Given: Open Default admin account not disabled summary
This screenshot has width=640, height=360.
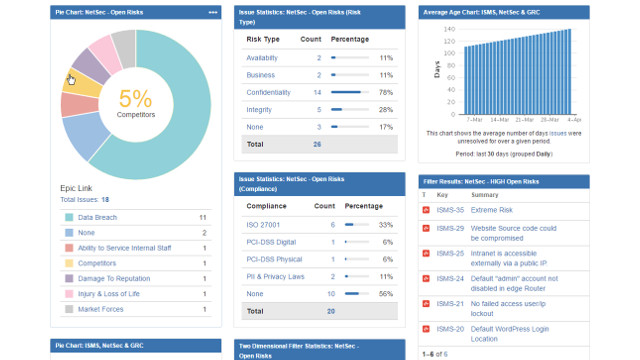Looking at the screenshot, I should click(514, 283).
